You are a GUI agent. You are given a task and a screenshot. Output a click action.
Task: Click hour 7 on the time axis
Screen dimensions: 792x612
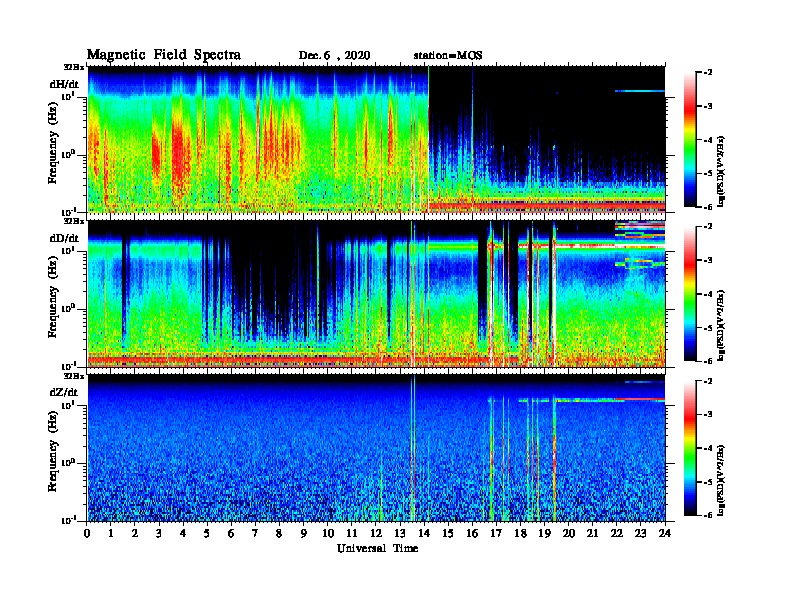pyautogui.click(x=255, y=533)
